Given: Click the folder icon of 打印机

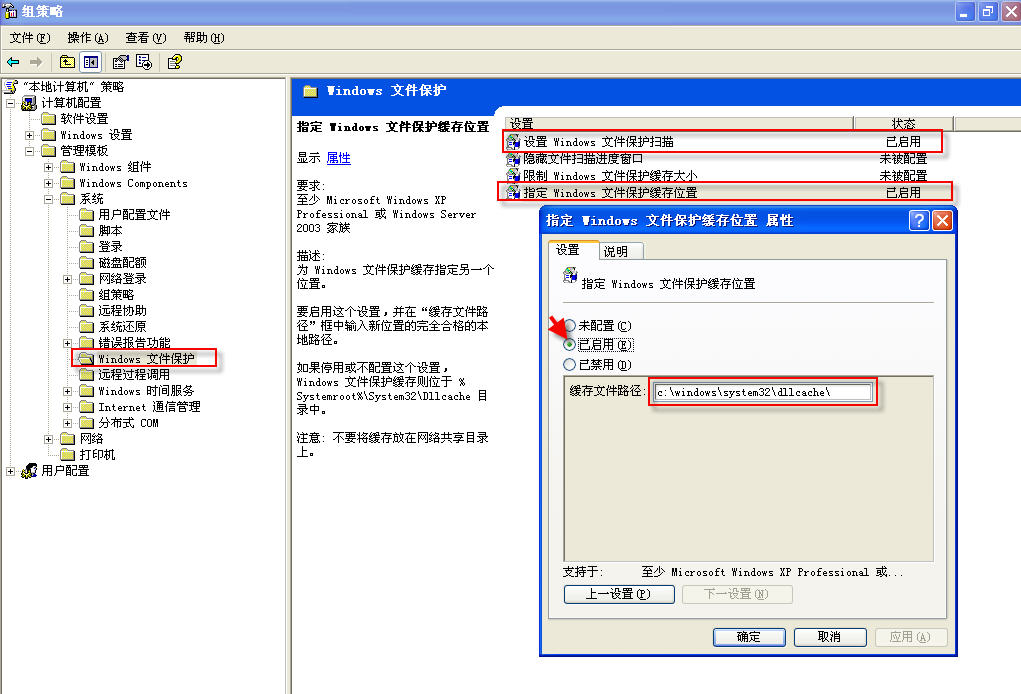Looking at the screenshot, I should pyautogui.click(x=68, y=454).
